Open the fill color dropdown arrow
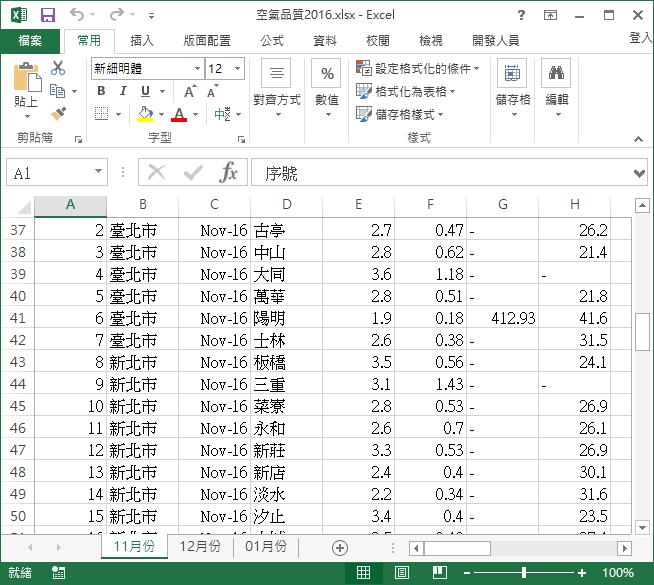654x585 pixels. (x=161, y=114)
